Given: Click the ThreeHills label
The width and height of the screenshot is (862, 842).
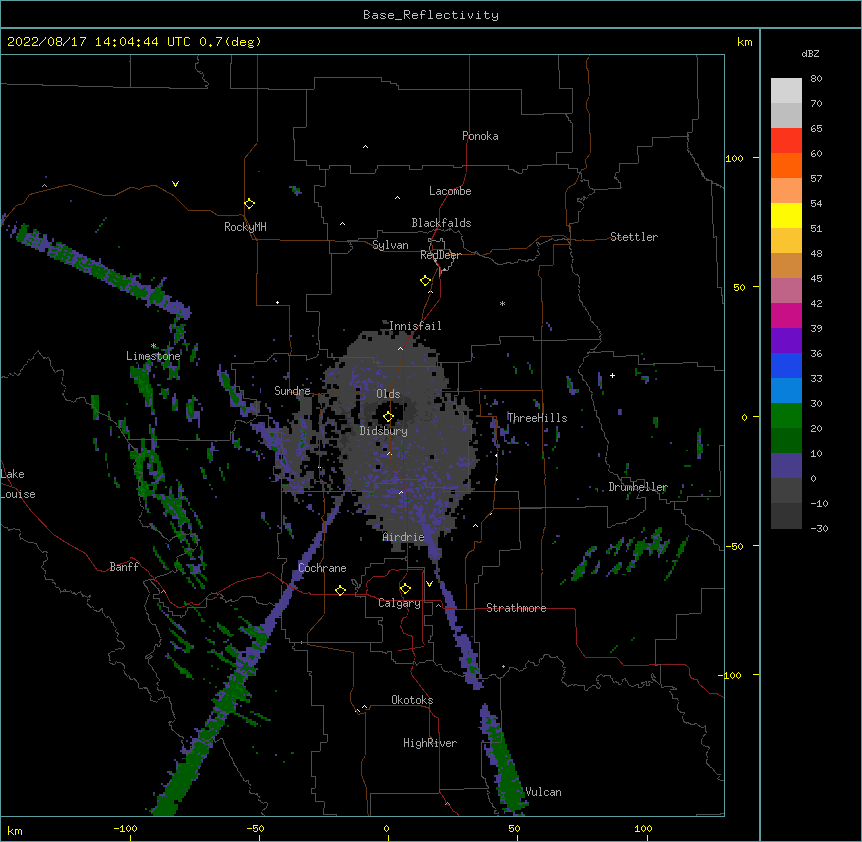Looking at the screenshot, I should point(537,418).
